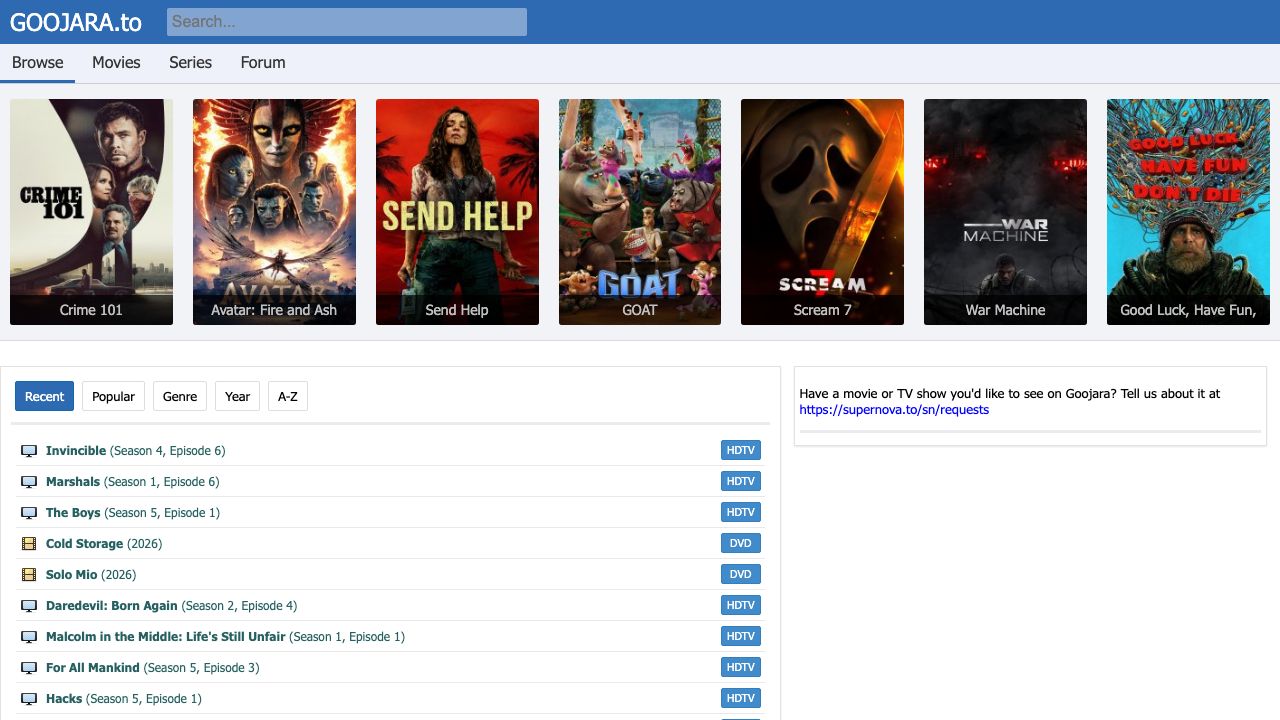The image size is (1280, 720).
Task: Click the DVD badge on Solo Mio row
Action: click(x=741, y=574)
